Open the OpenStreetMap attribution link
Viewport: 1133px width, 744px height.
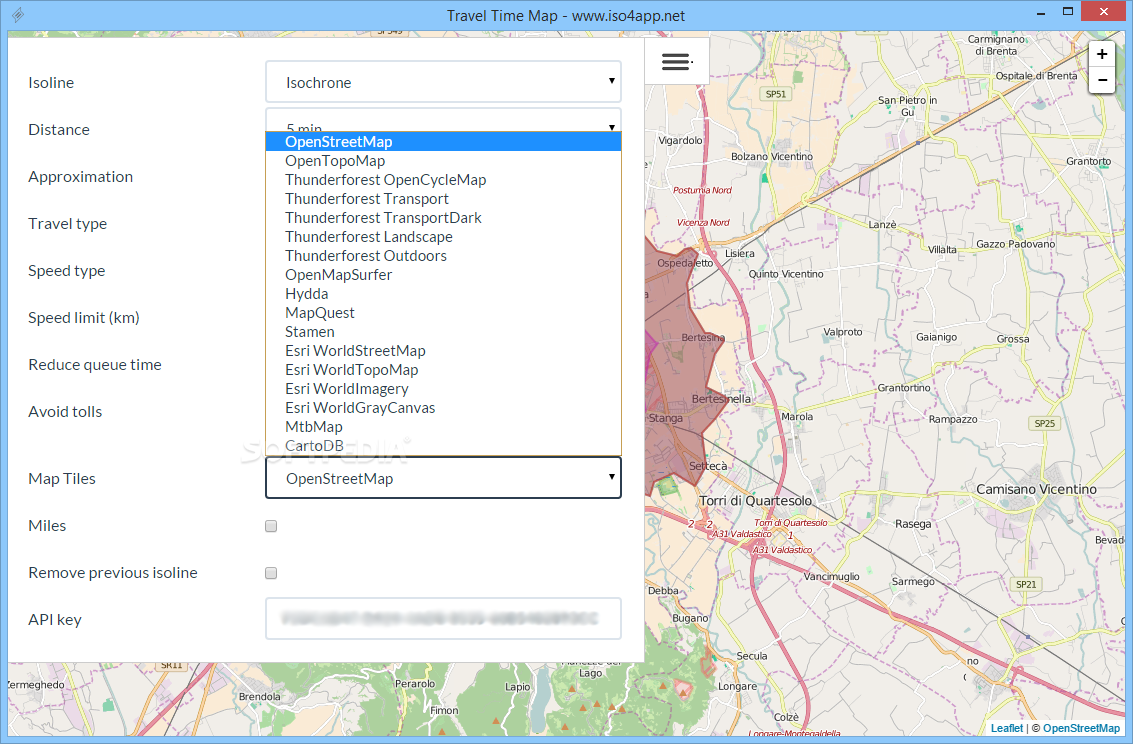[1081, 728]
